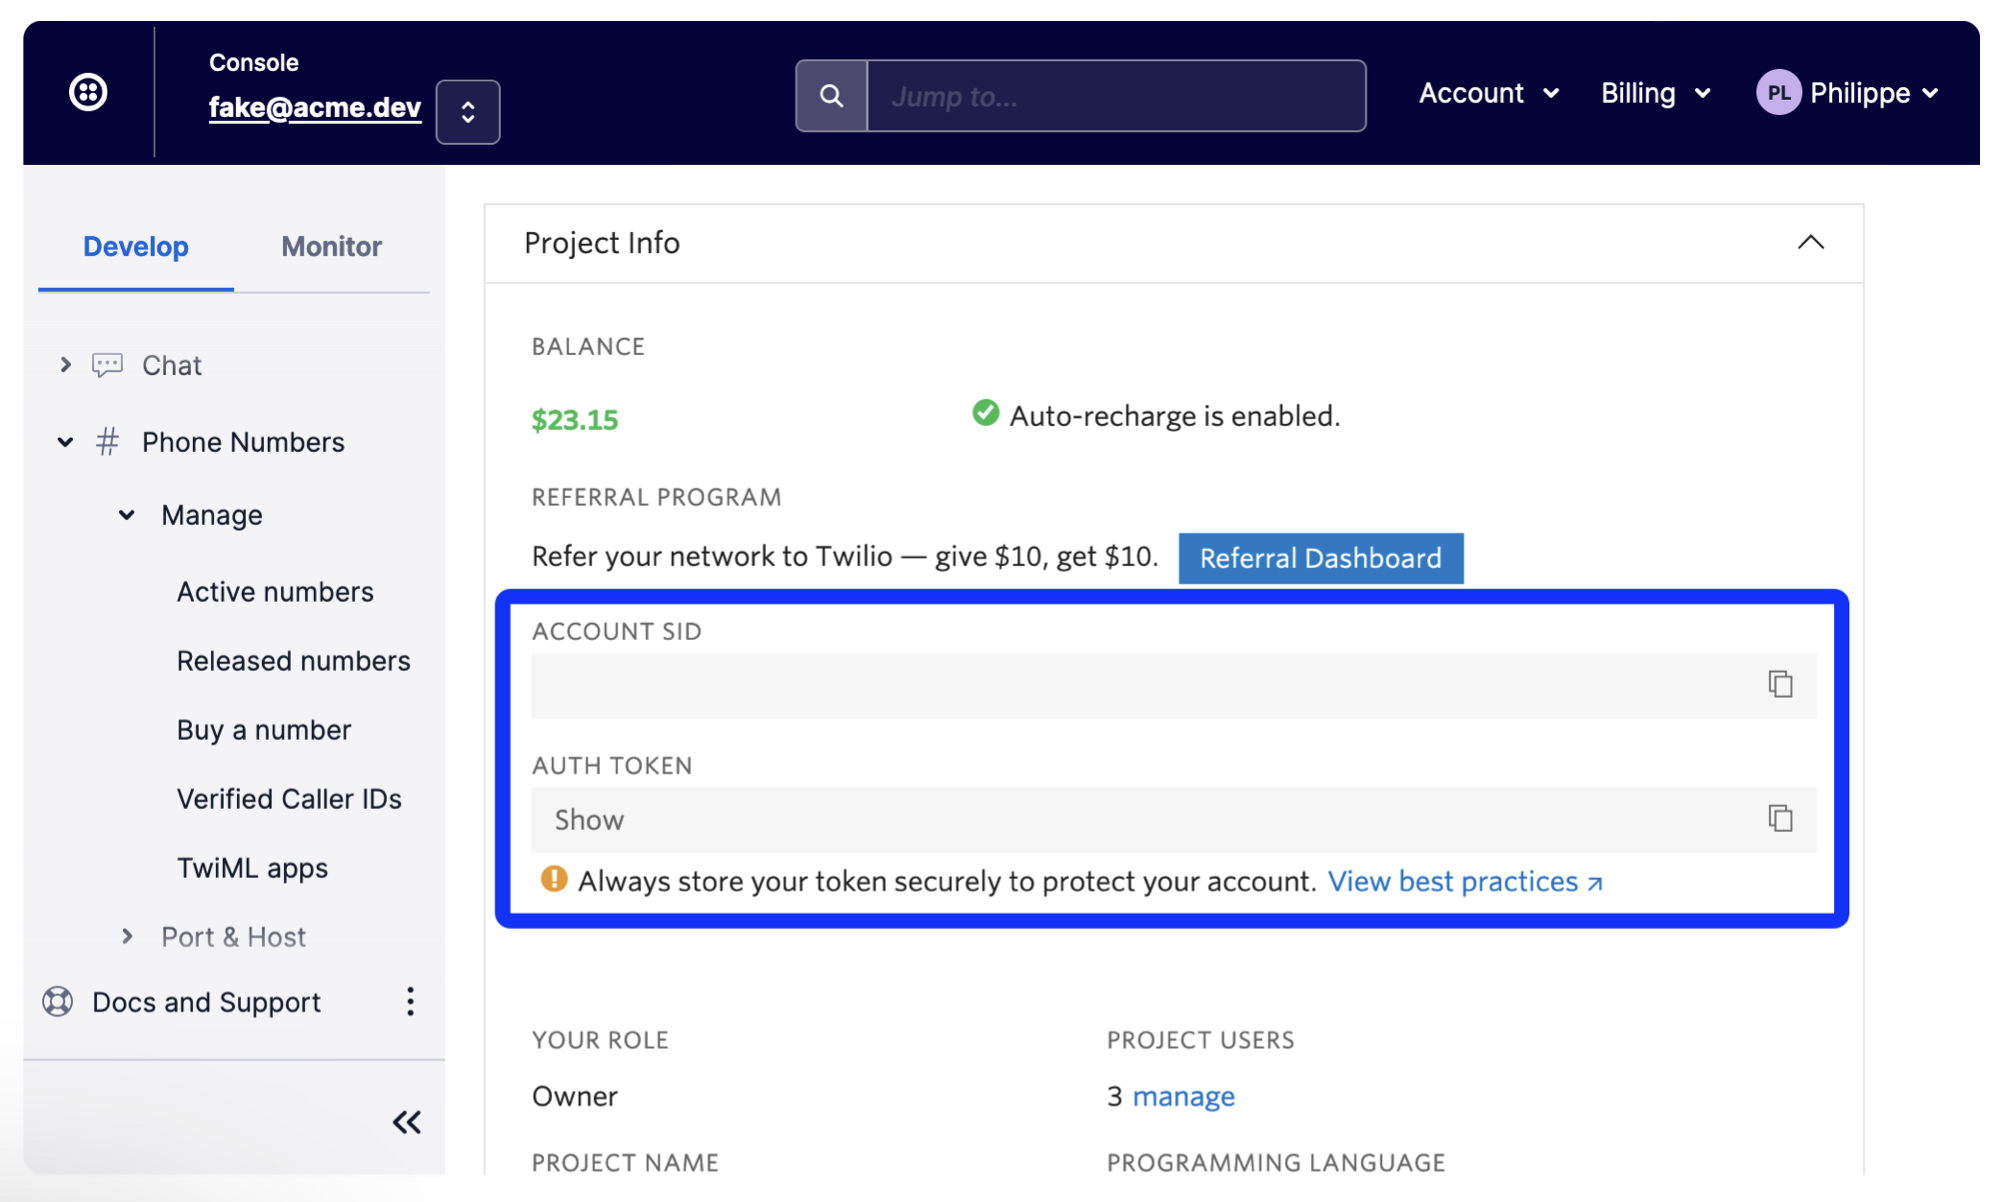Focus the Jump to search field

tap(1116, 96)
